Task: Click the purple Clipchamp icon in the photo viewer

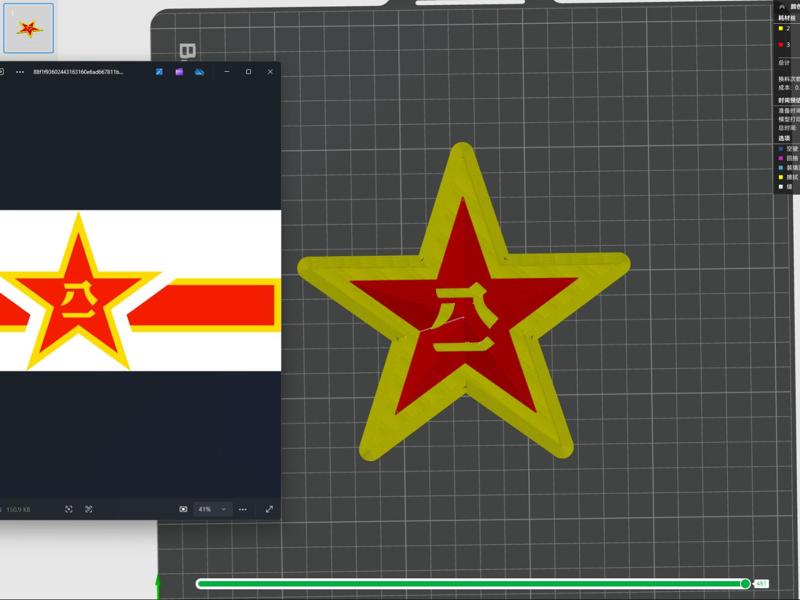Action: 179,72
